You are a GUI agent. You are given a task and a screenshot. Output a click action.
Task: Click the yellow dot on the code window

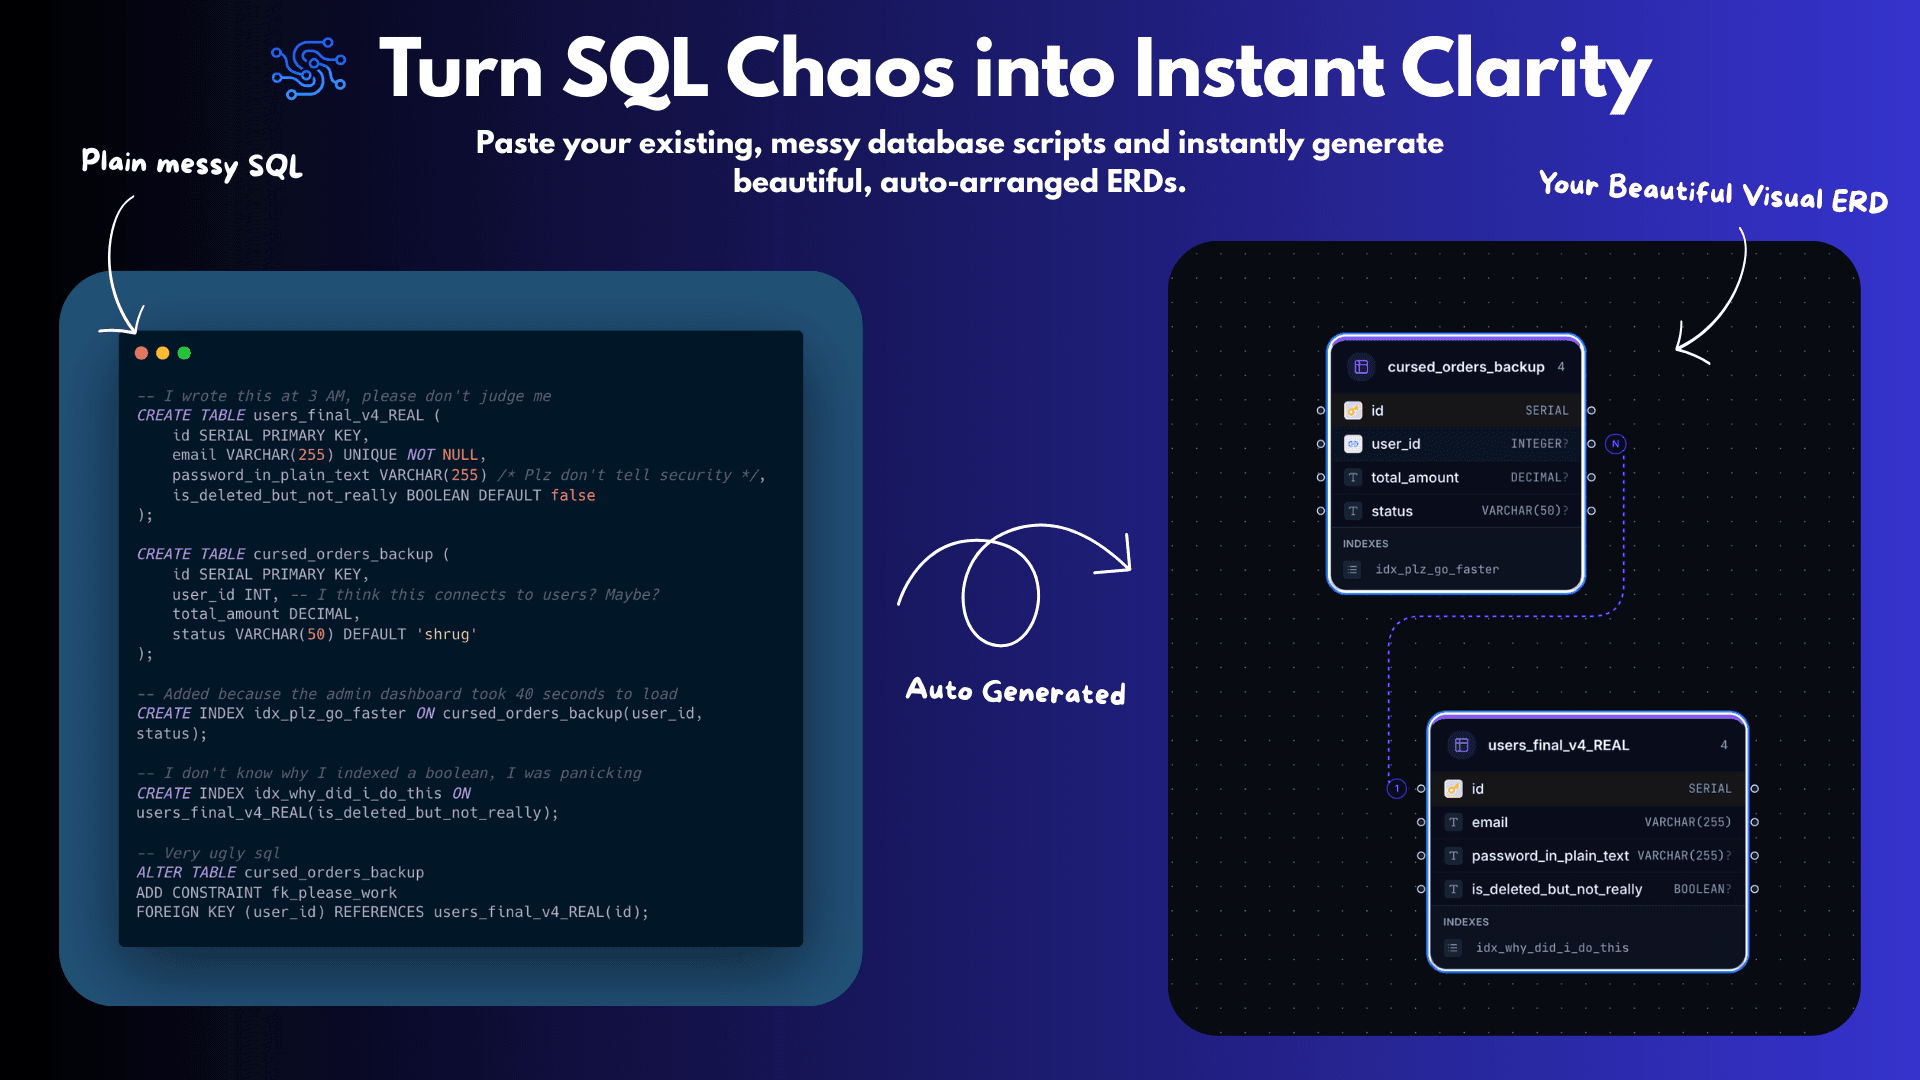(163, 353)
